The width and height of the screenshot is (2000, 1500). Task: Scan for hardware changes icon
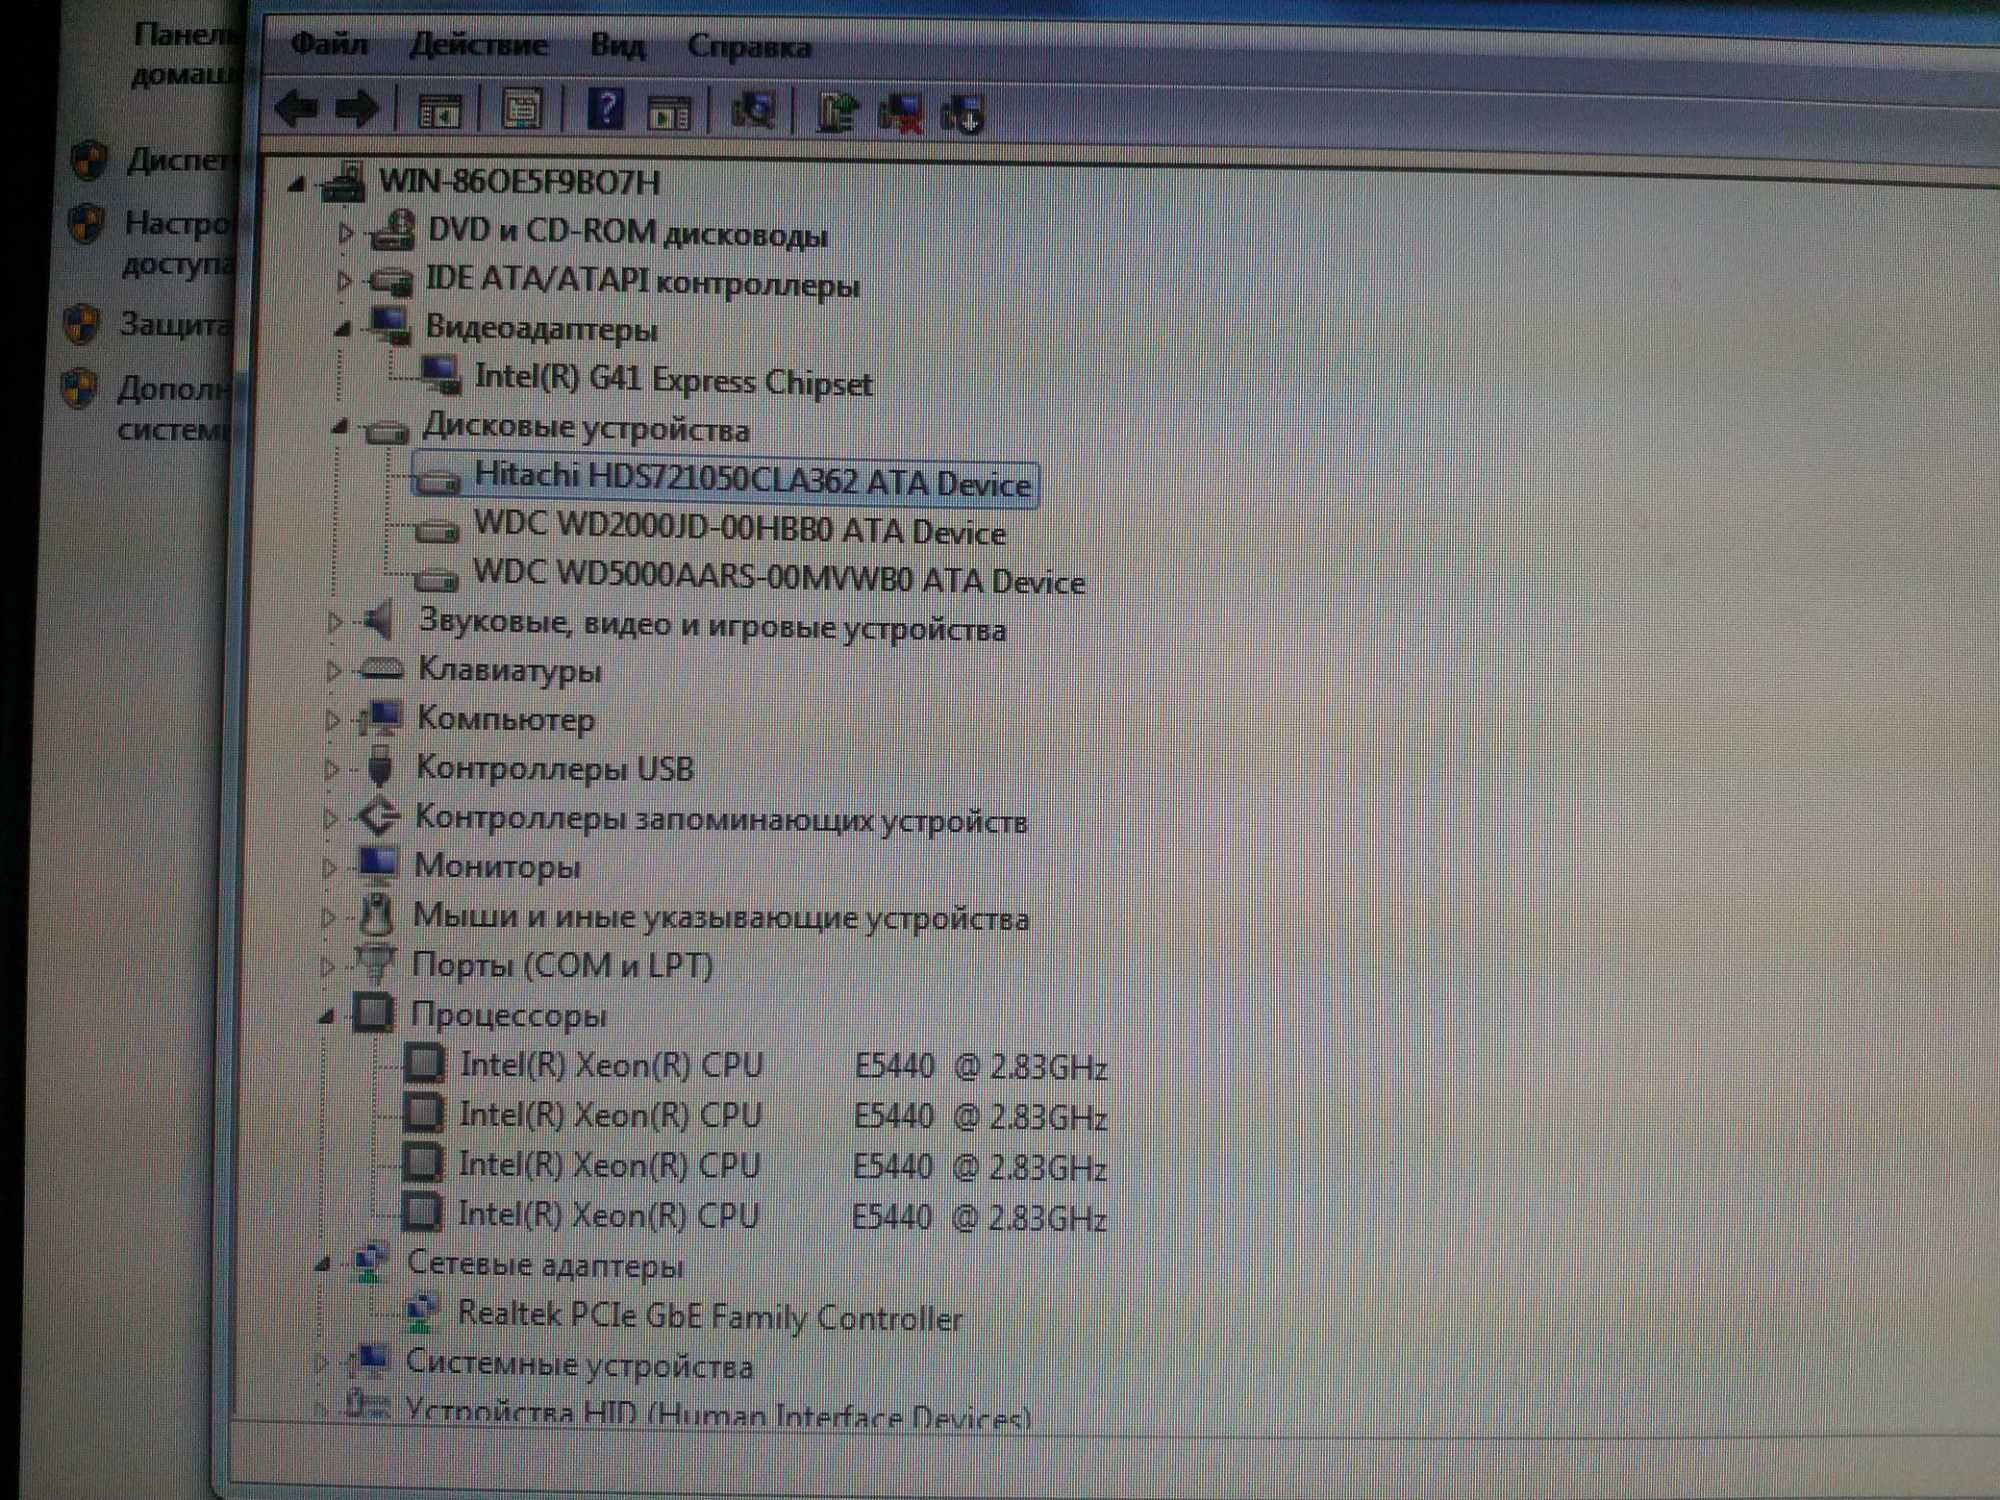click(x=754, y=112)
